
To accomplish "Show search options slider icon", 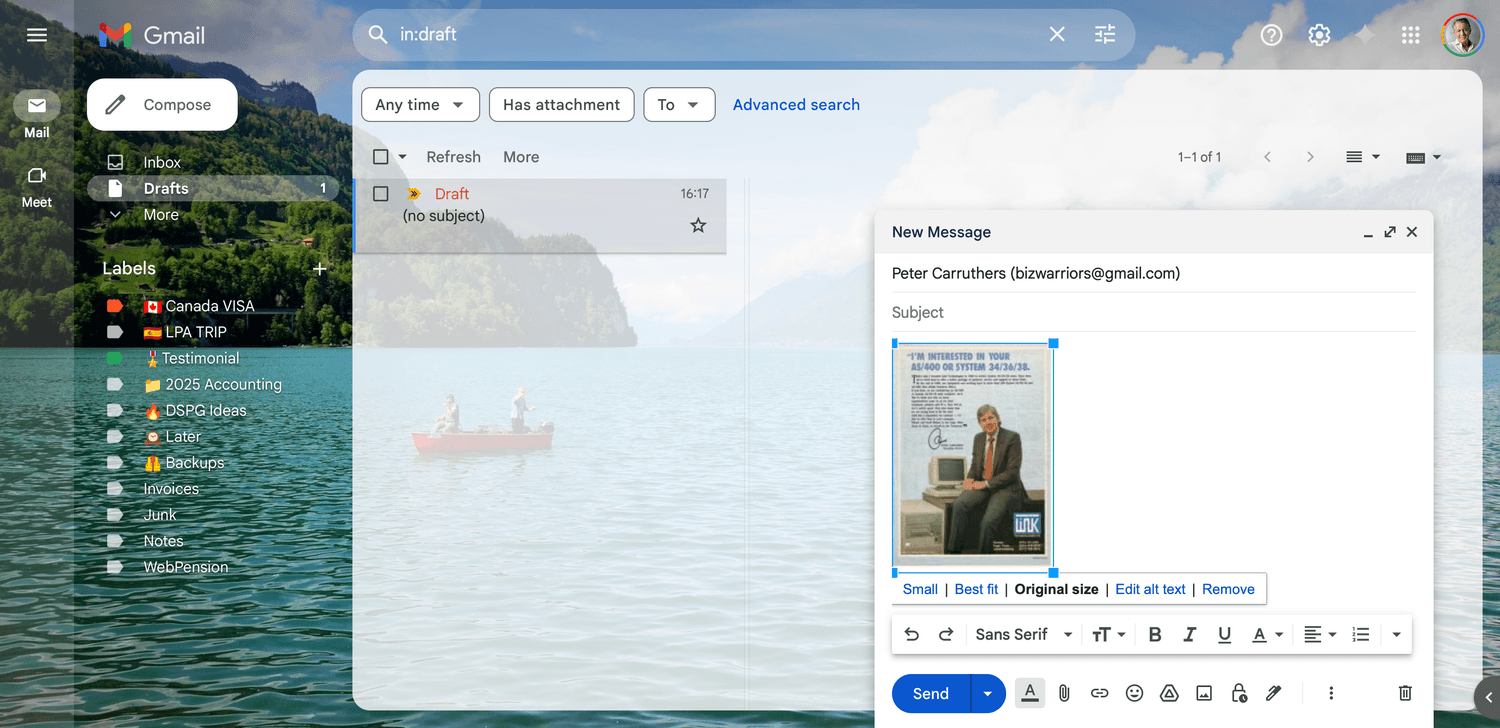I will click(1105, 34).
